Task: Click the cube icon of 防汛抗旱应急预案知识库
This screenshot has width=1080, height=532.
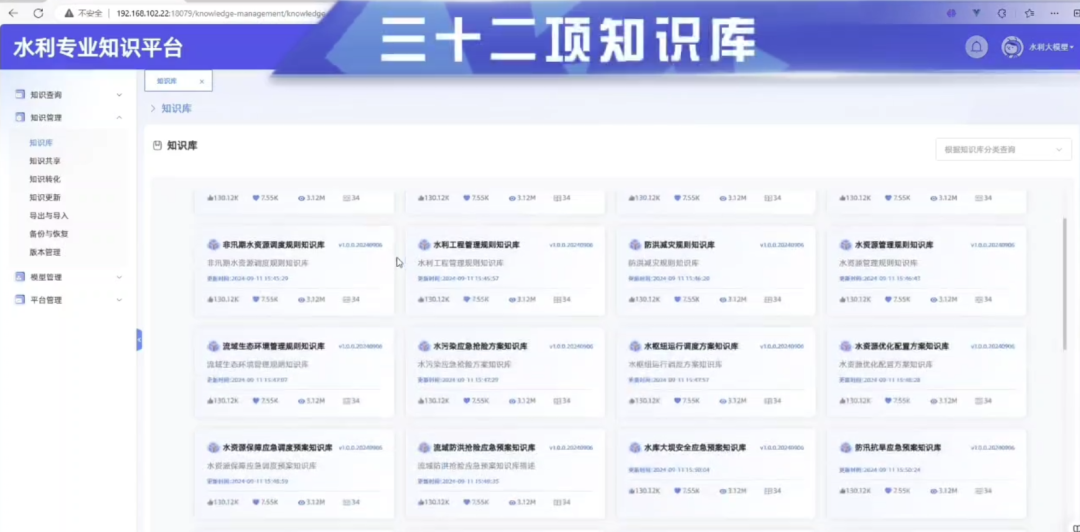Action: (x=845, y=447)
